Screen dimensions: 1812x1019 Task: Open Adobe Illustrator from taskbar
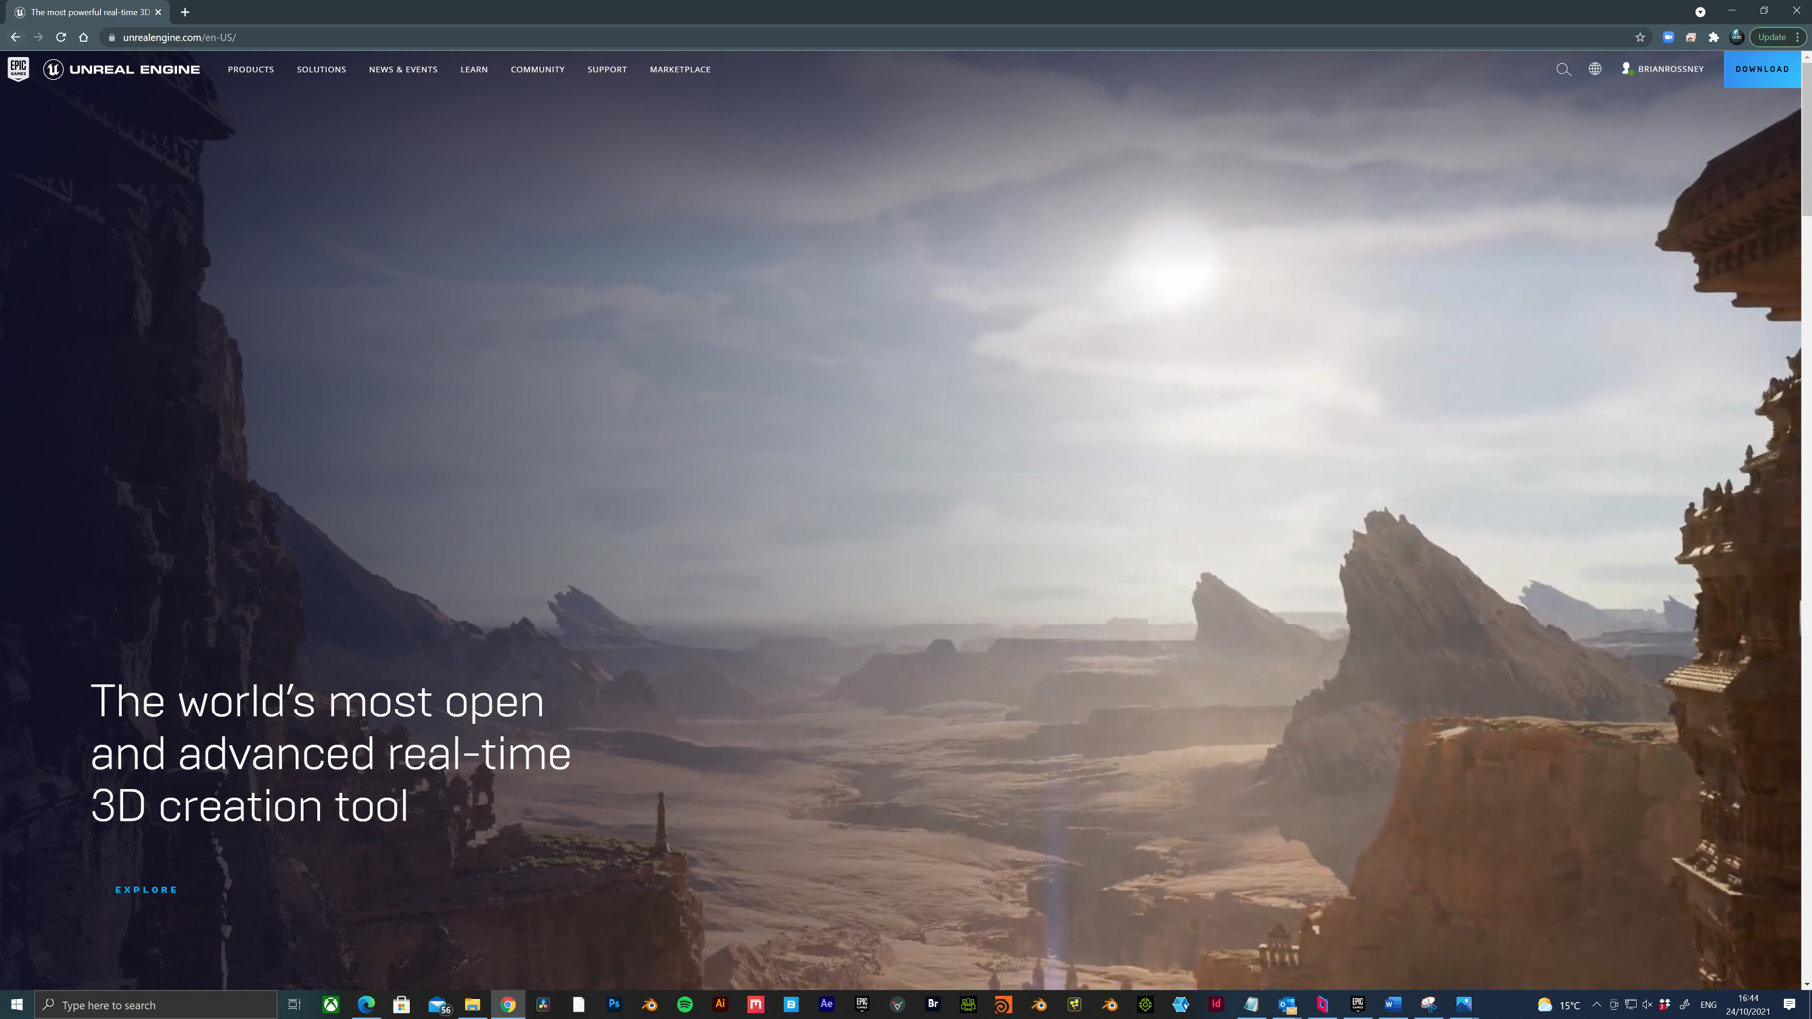[720, 1004]
